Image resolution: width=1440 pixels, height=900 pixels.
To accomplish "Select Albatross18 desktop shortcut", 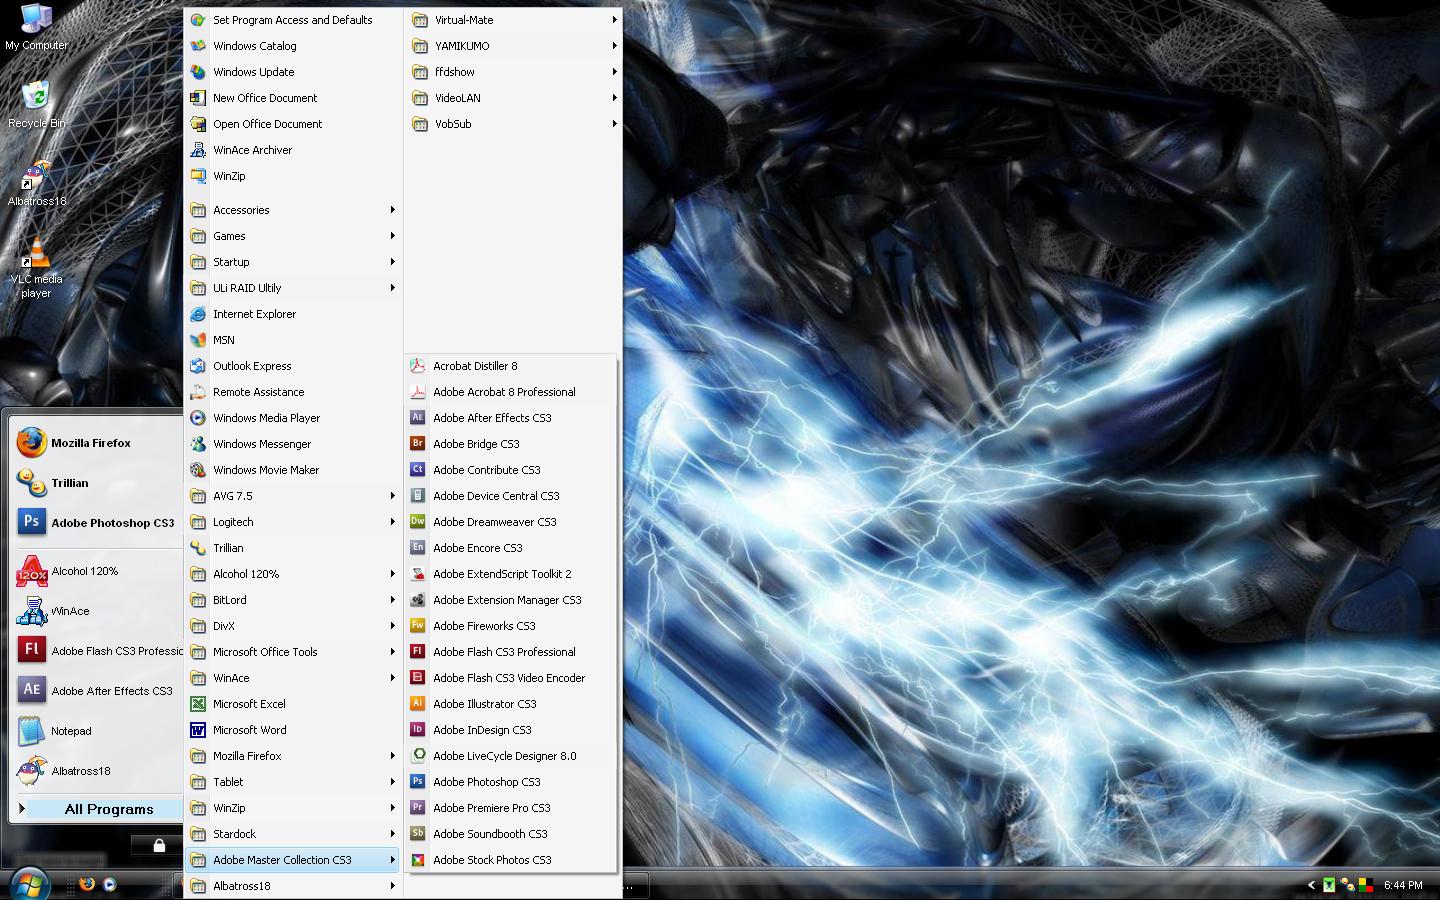I will click(36, 183).
